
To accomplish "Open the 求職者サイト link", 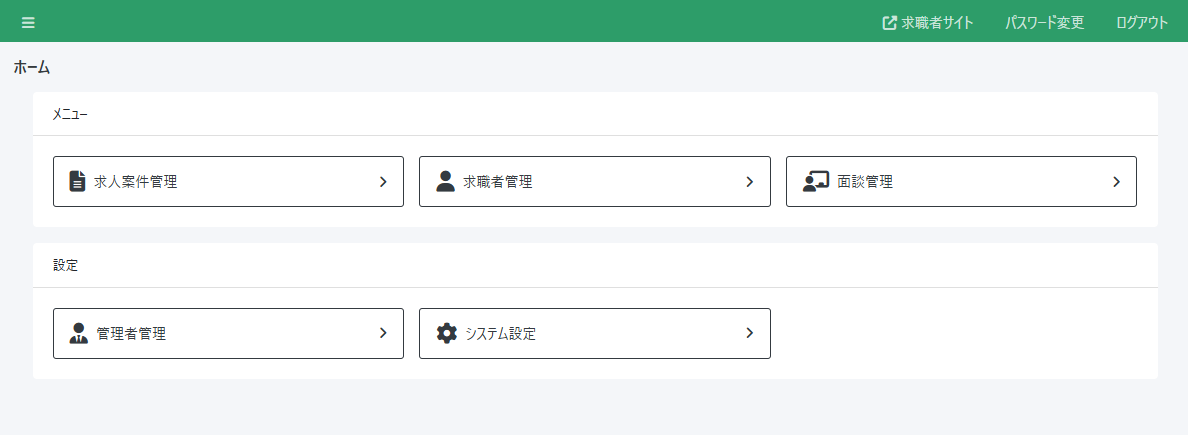I will pos(937,23).
